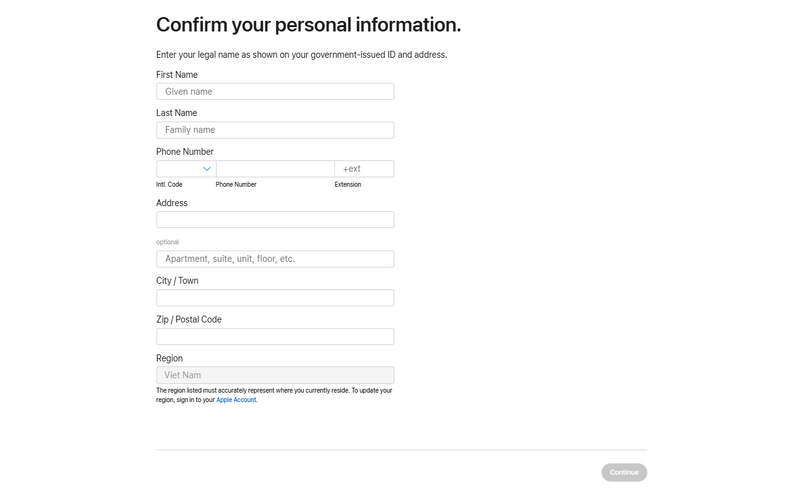Select the City / Town input box
The image size is (800, 498).
275,298
